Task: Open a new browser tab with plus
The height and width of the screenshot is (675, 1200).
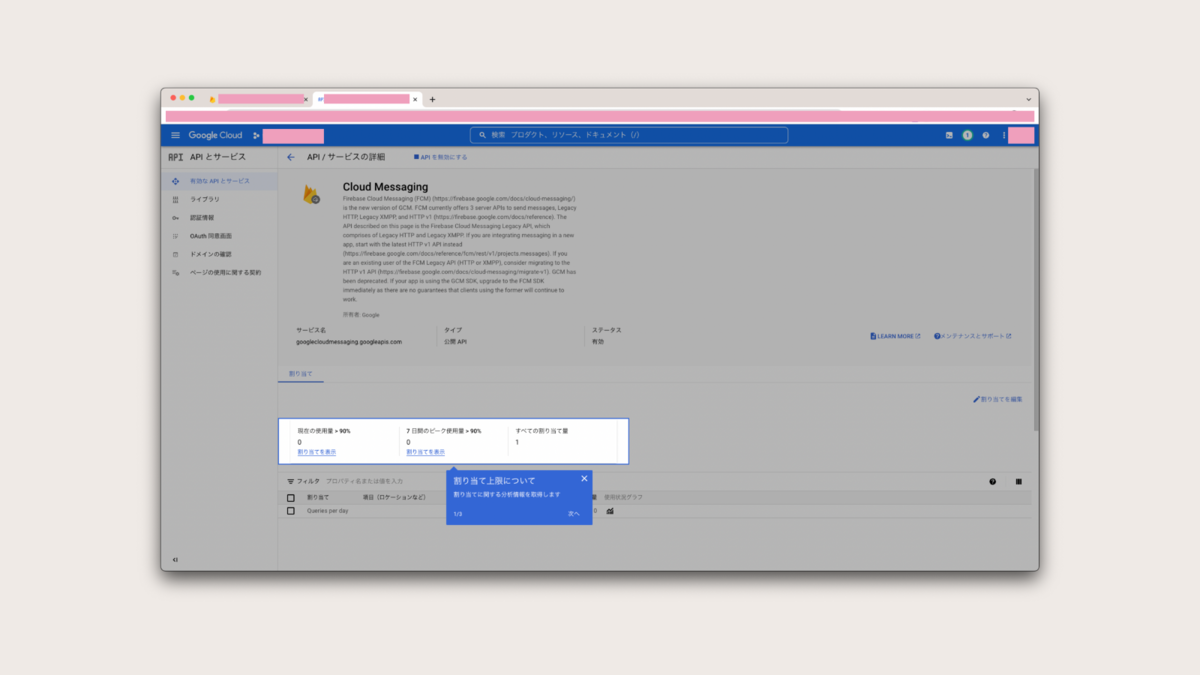Action: point(432,99)
